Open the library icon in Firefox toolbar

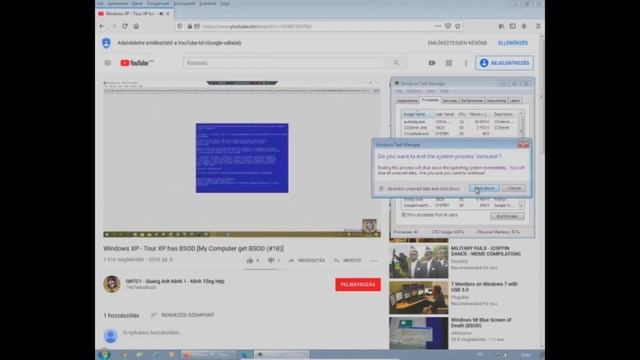[501, 26]
